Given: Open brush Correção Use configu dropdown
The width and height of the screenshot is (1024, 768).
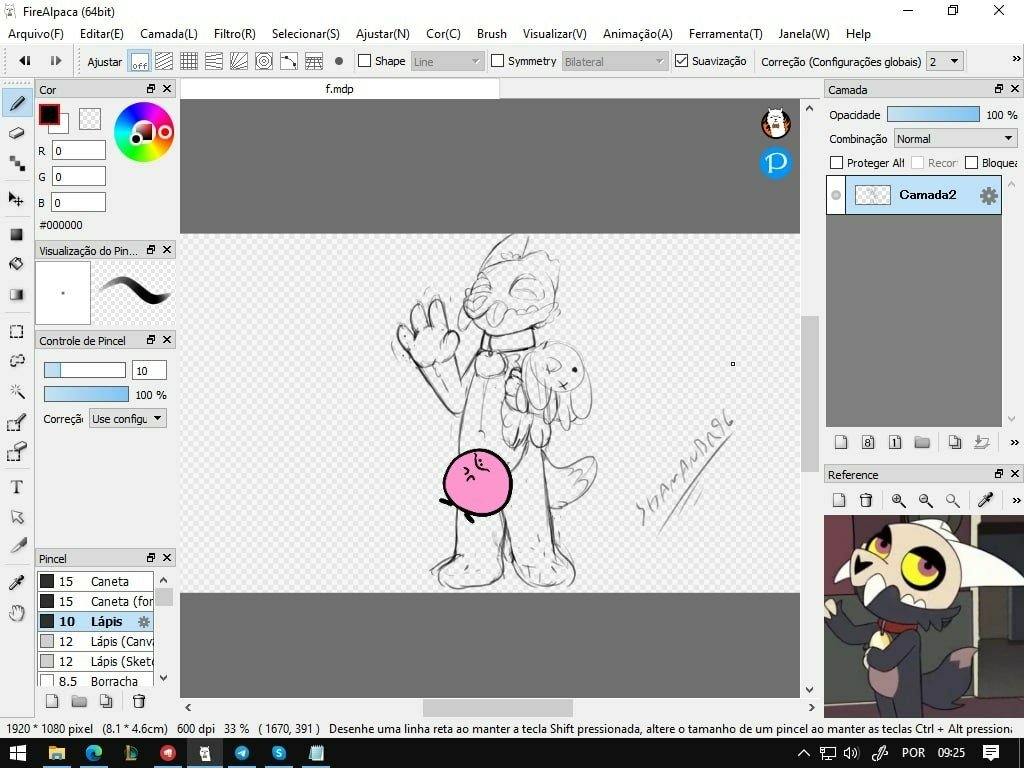Looking at the screenshot, I should 127,419.
